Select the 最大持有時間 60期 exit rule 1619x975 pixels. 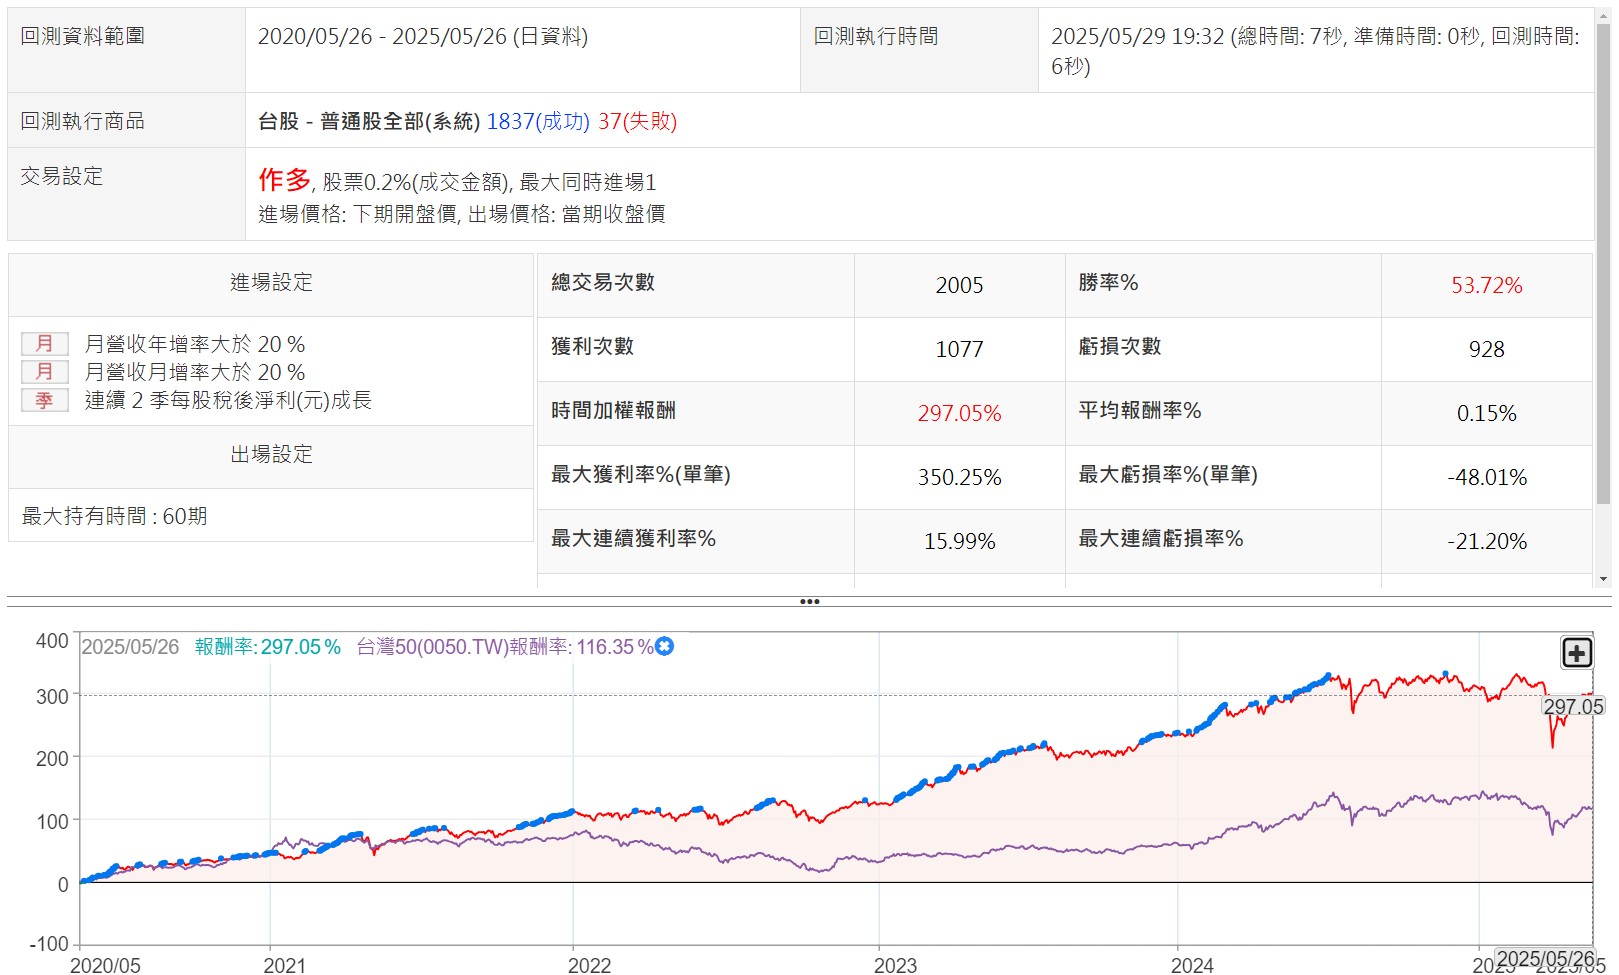(x=115, y=516)
